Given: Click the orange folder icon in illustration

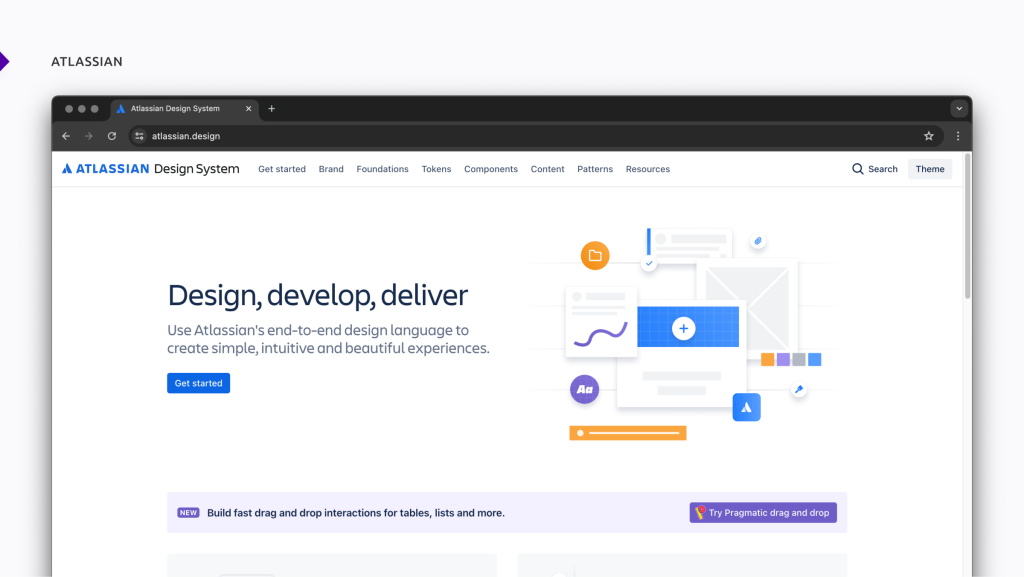Looking at the screenshot, I should tap(595, 255).
